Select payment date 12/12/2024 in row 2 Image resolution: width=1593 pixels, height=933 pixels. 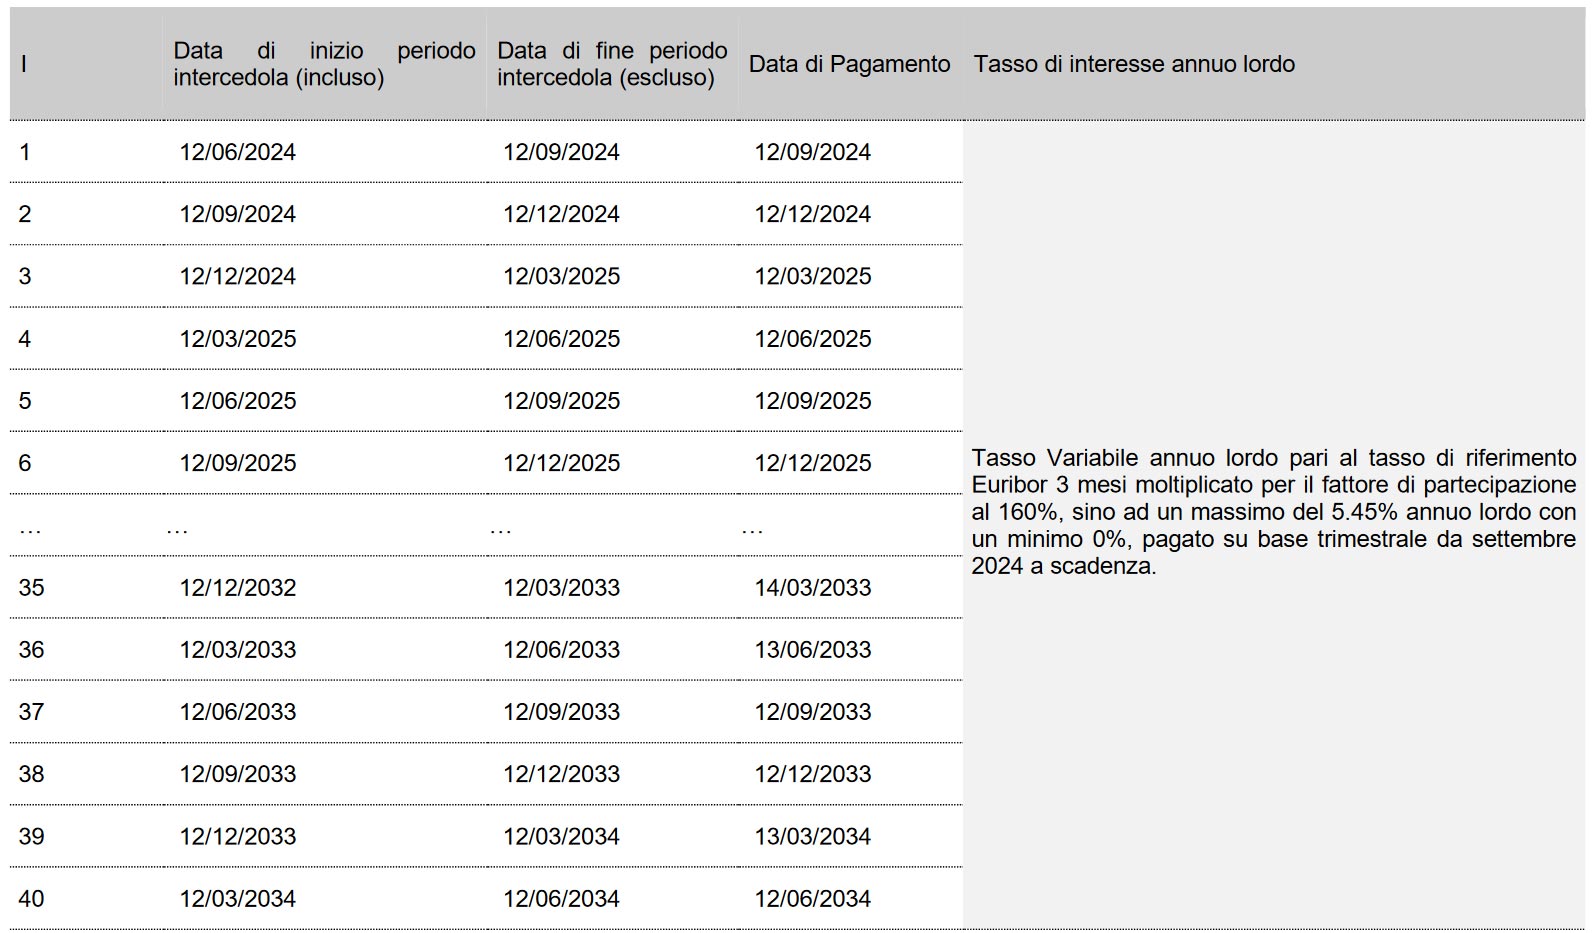(813, 214)
